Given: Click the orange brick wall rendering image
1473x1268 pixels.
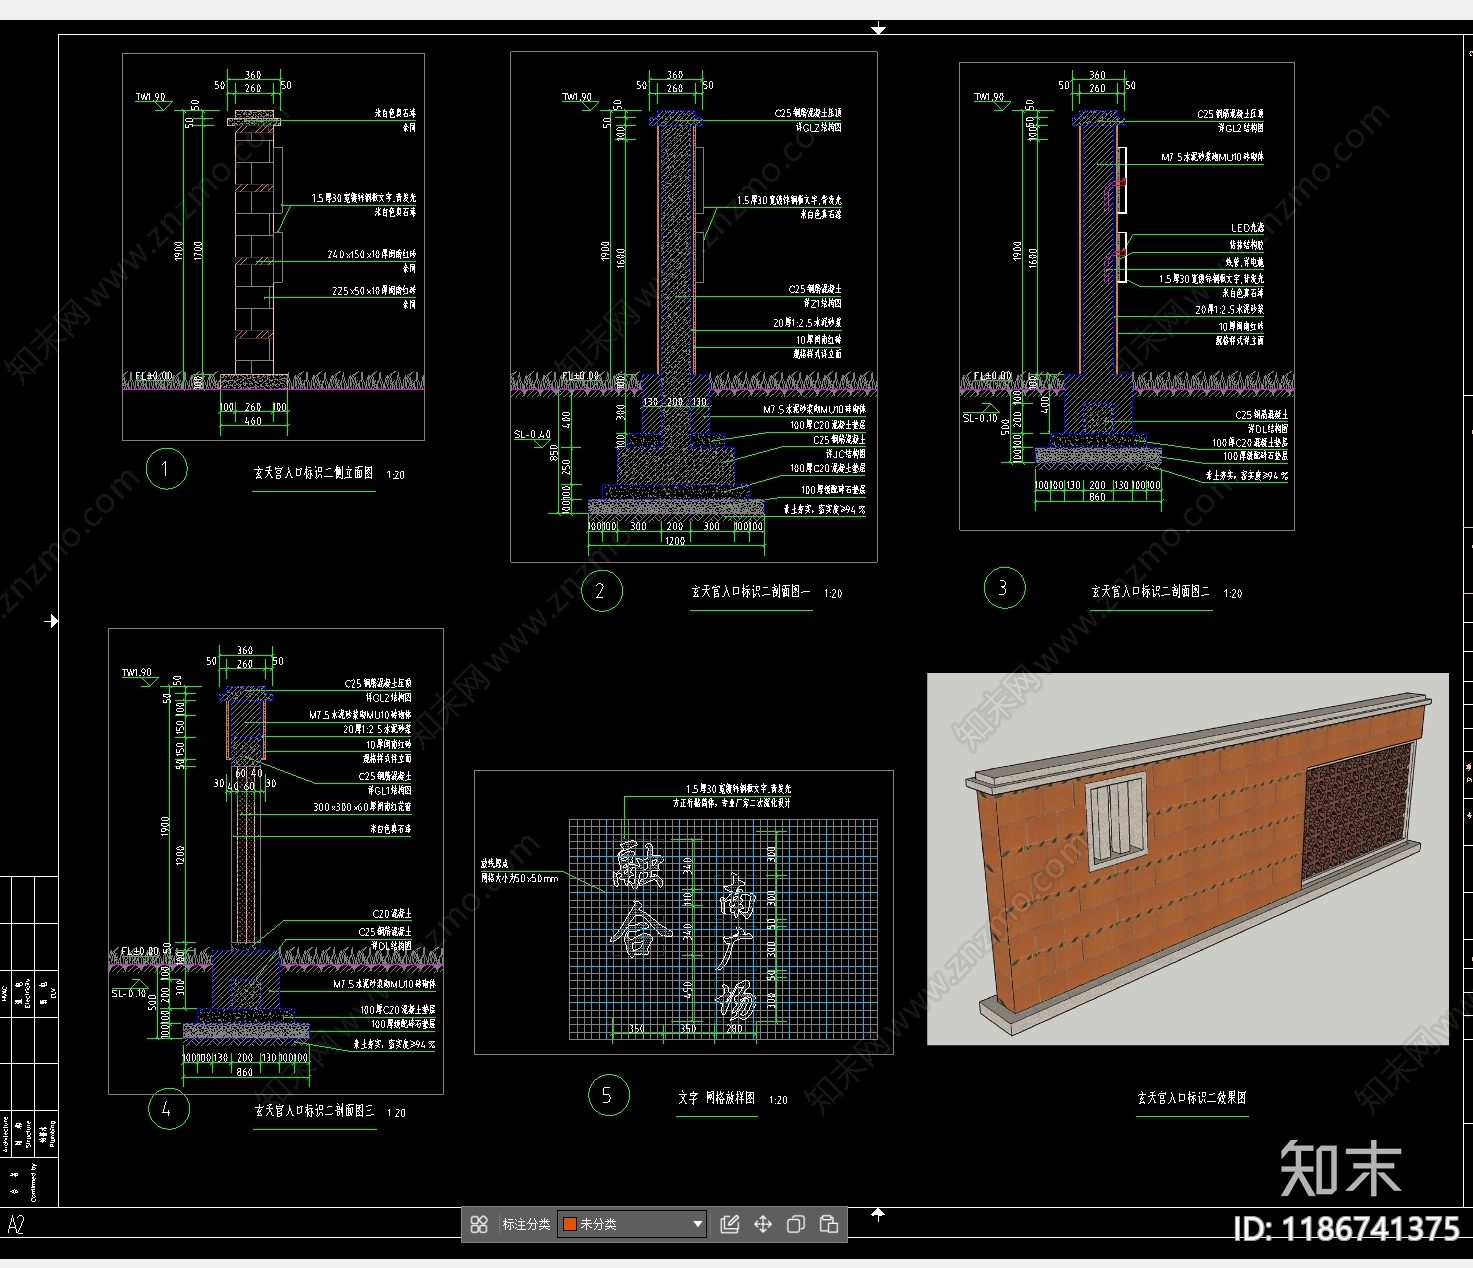Looking at the screenshot, I should (1187, 859).
